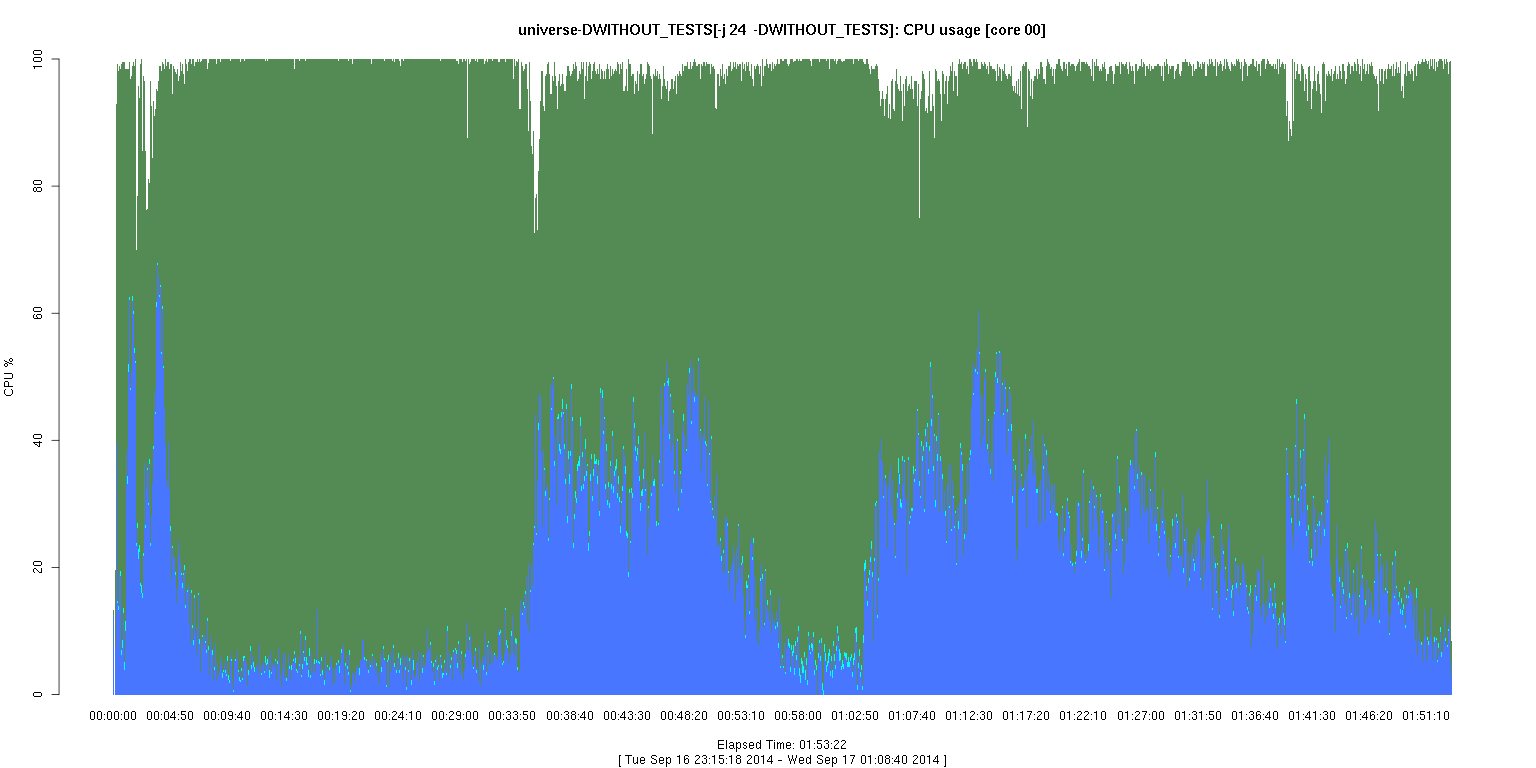Click the x-axis label 00:24:10
This screenshot has width=1536, height=768.
398,716
